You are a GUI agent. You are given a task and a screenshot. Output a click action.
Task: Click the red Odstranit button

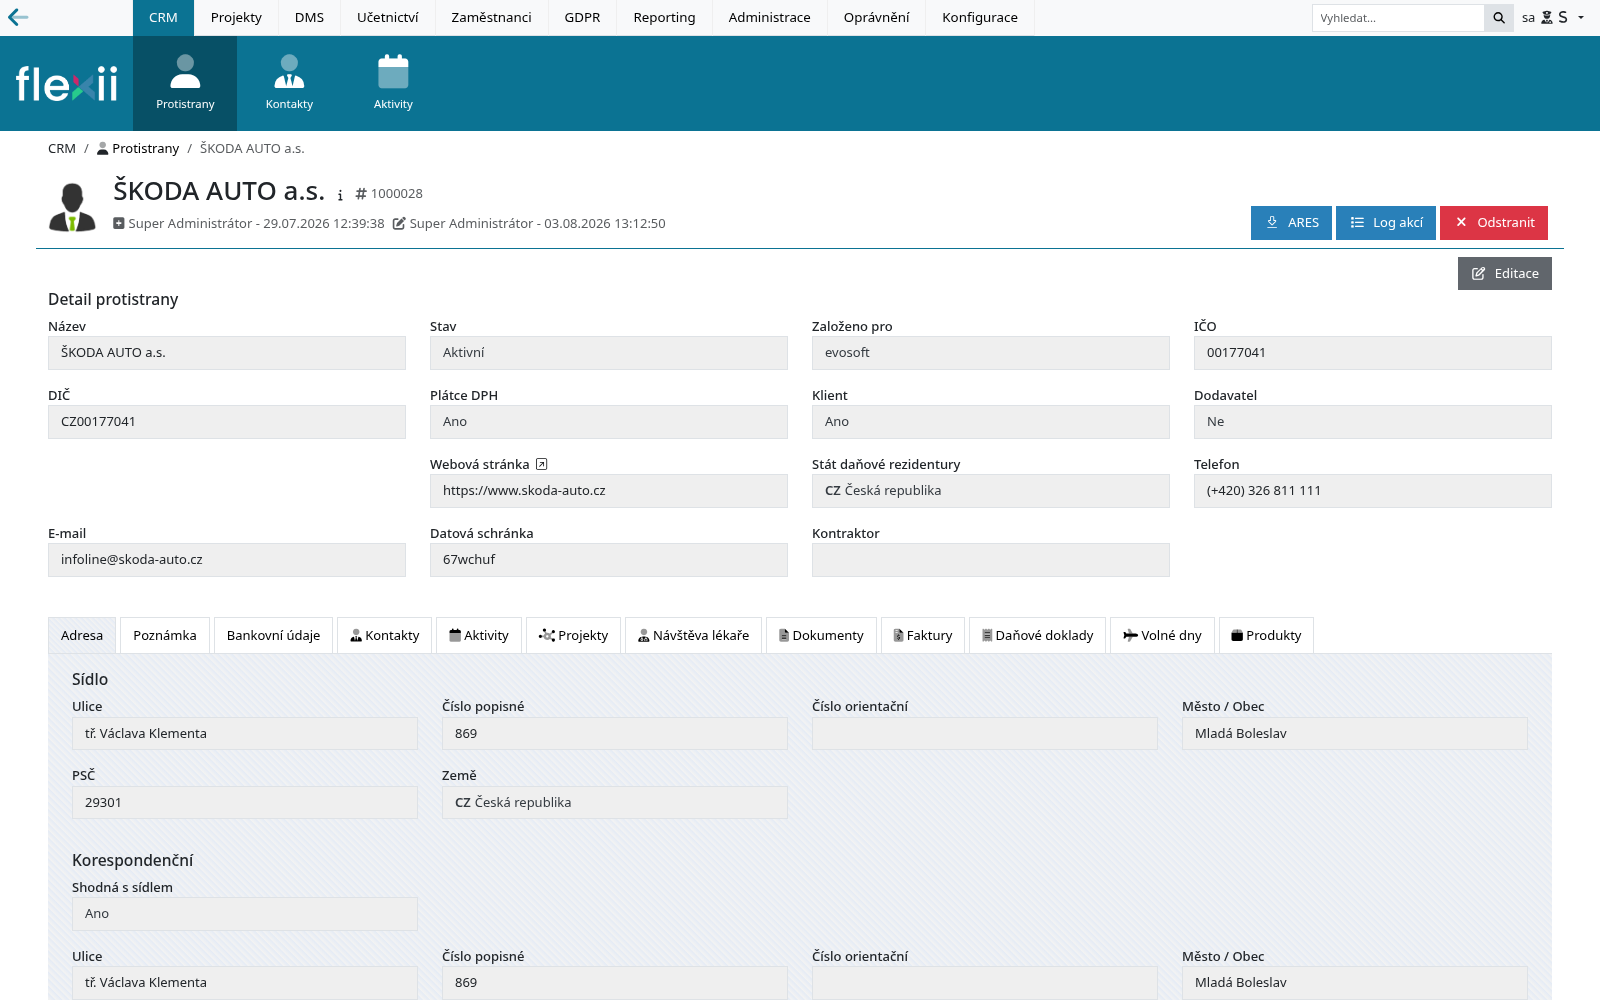(1494, 223)
